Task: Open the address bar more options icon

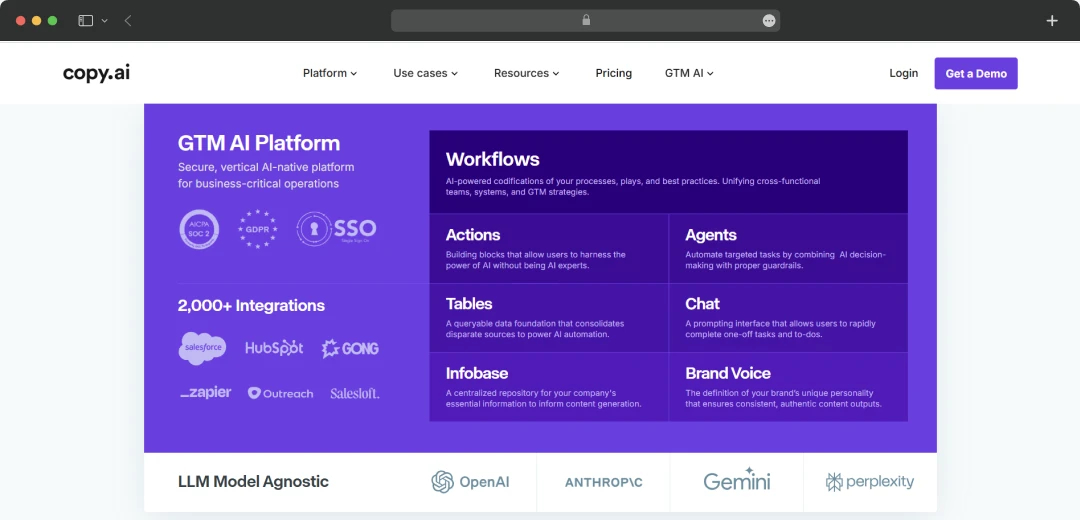Action: (x=769, y=21)
